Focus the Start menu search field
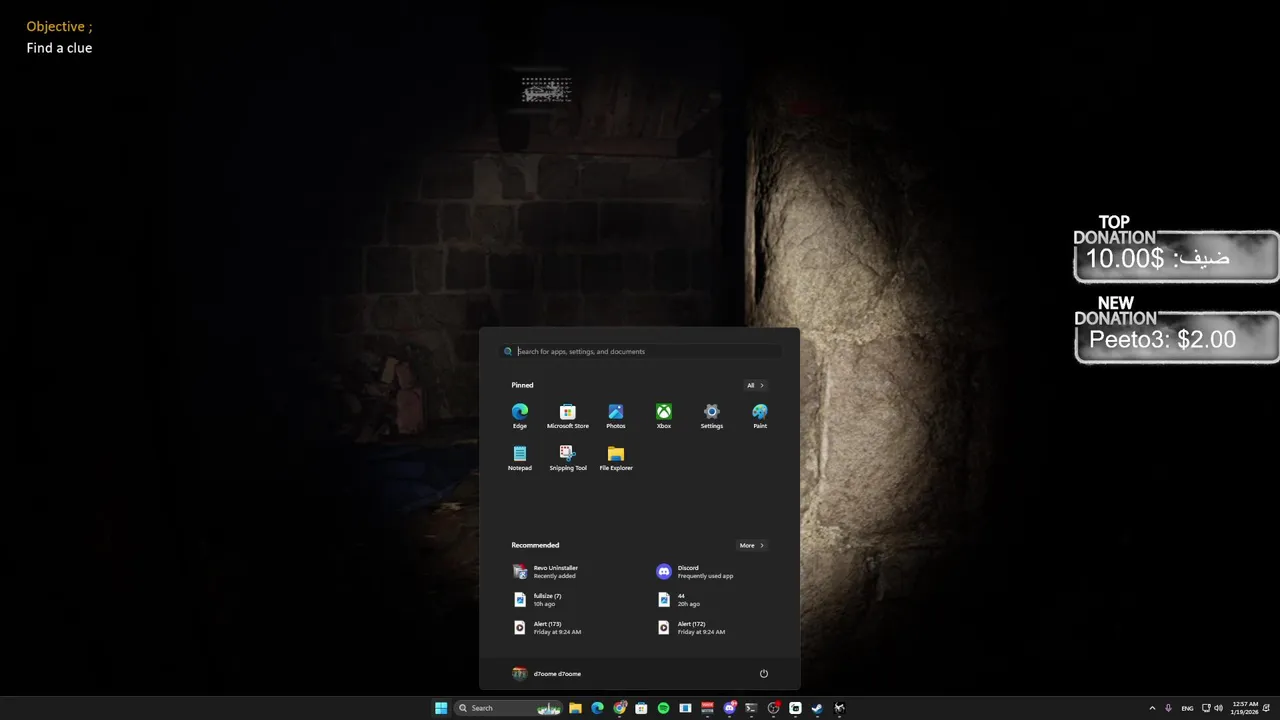This screenshot has width=1280, height=720. pos(640,351)
